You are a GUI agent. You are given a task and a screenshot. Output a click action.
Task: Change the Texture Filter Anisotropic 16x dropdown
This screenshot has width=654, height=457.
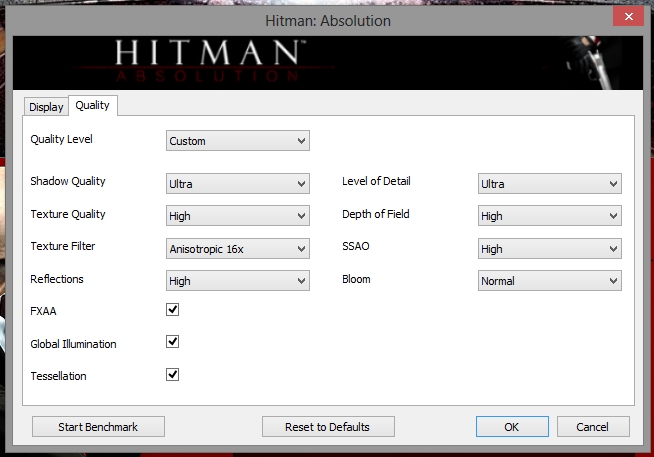tap(238, 249)
